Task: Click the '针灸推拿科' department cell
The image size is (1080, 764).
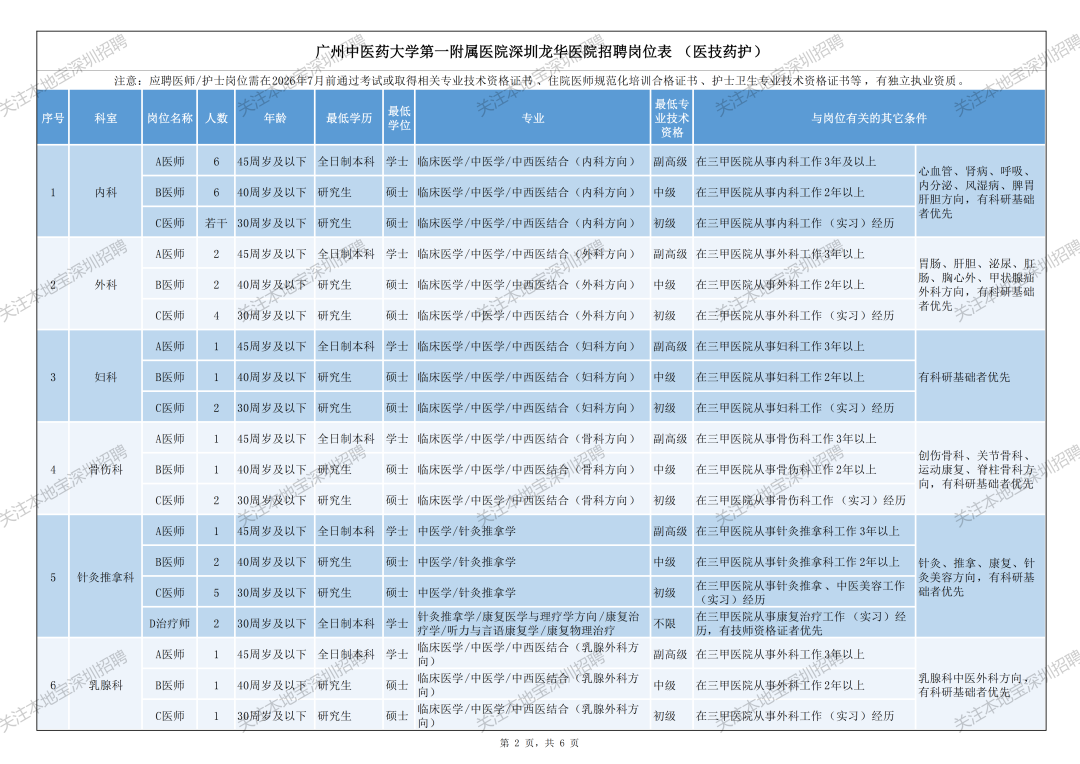Action: 105,577
